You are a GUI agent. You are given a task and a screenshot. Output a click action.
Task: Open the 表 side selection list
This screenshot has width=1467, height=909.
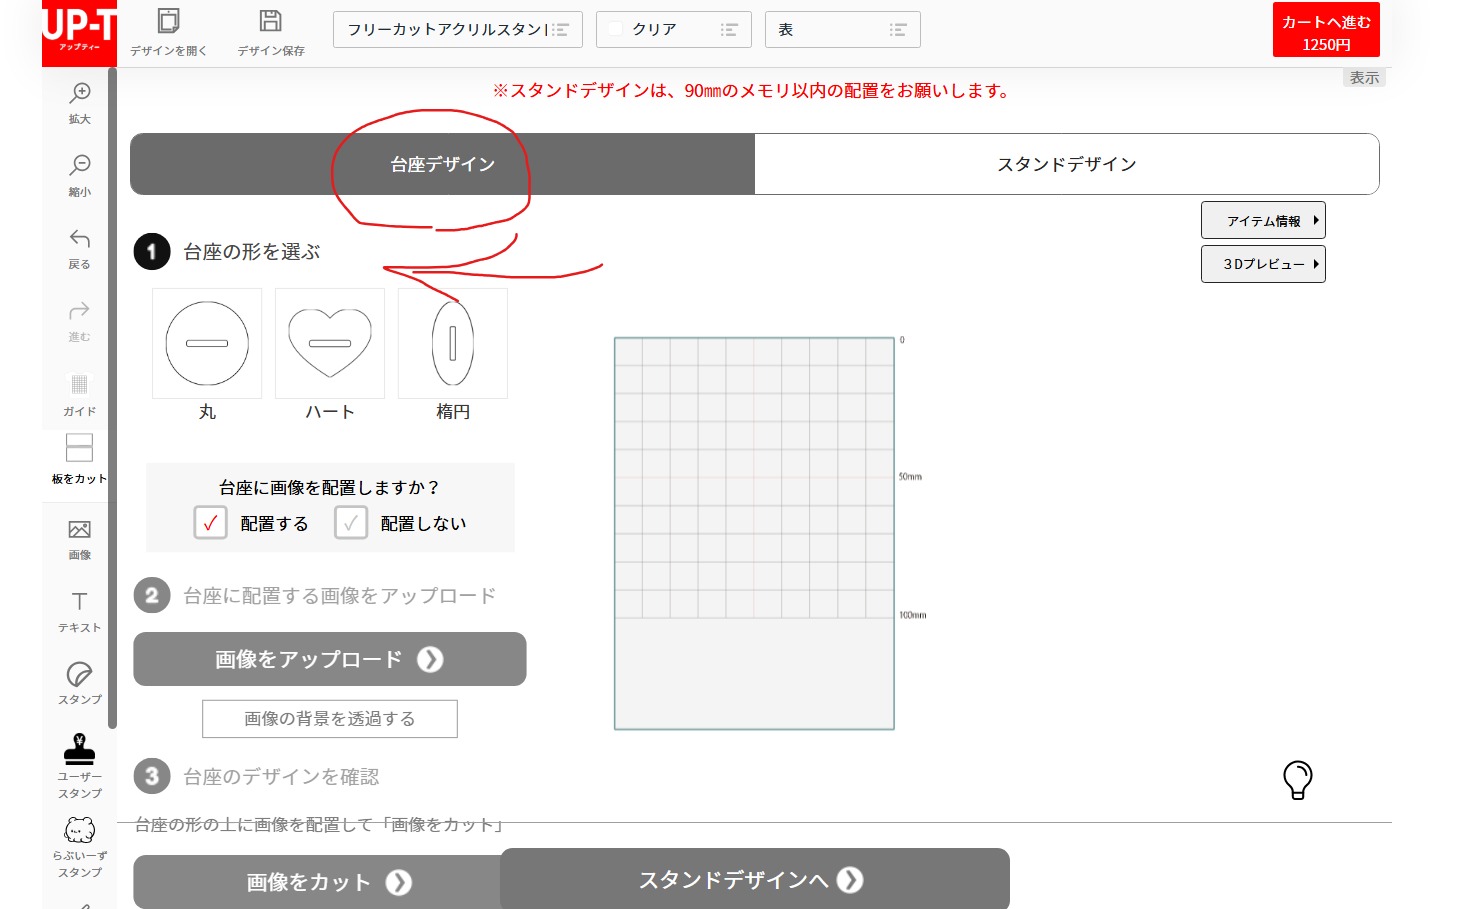tap(842, 29)
